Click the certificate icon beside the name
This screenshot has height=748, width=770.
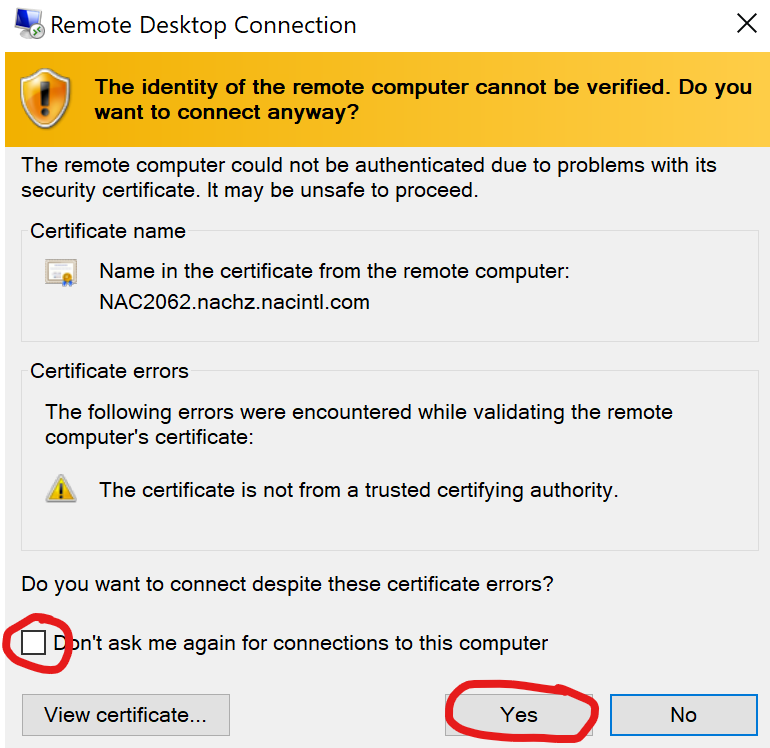(x=61, y=272)
